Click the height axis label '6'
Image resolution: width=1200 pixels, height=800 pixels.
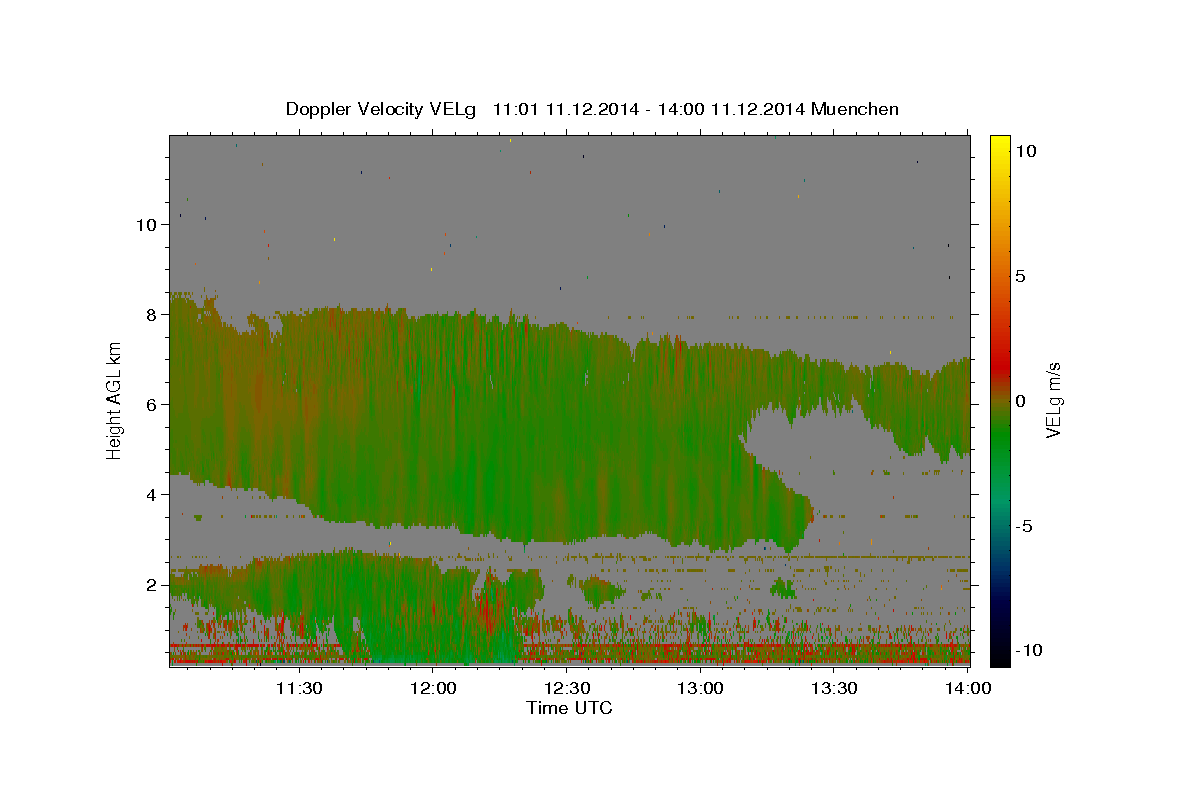click(x=152, y=405)
